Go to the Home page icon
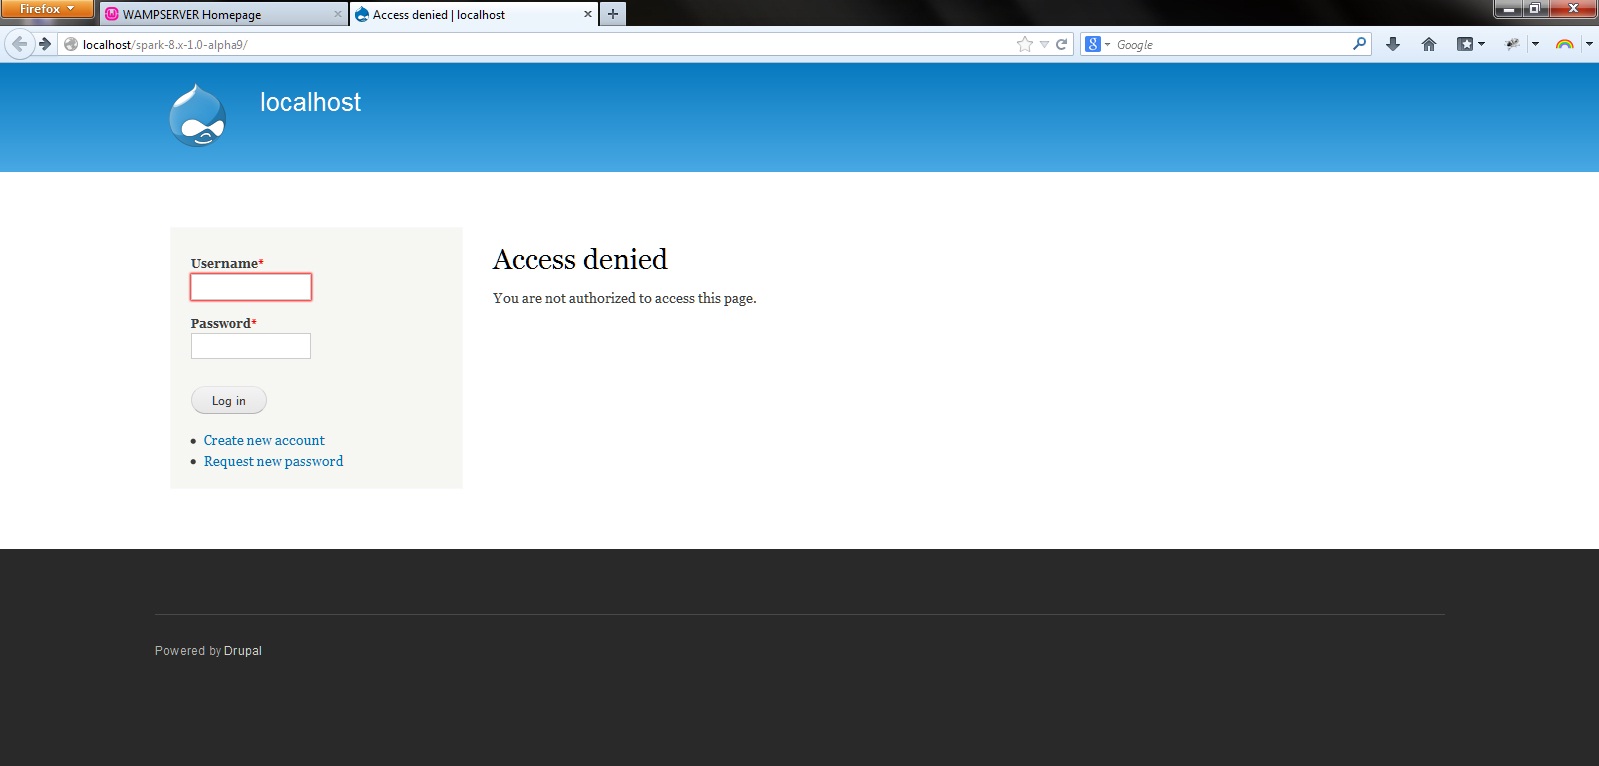The width and height of the screenshot is (1599, 766). [1429, 44]
